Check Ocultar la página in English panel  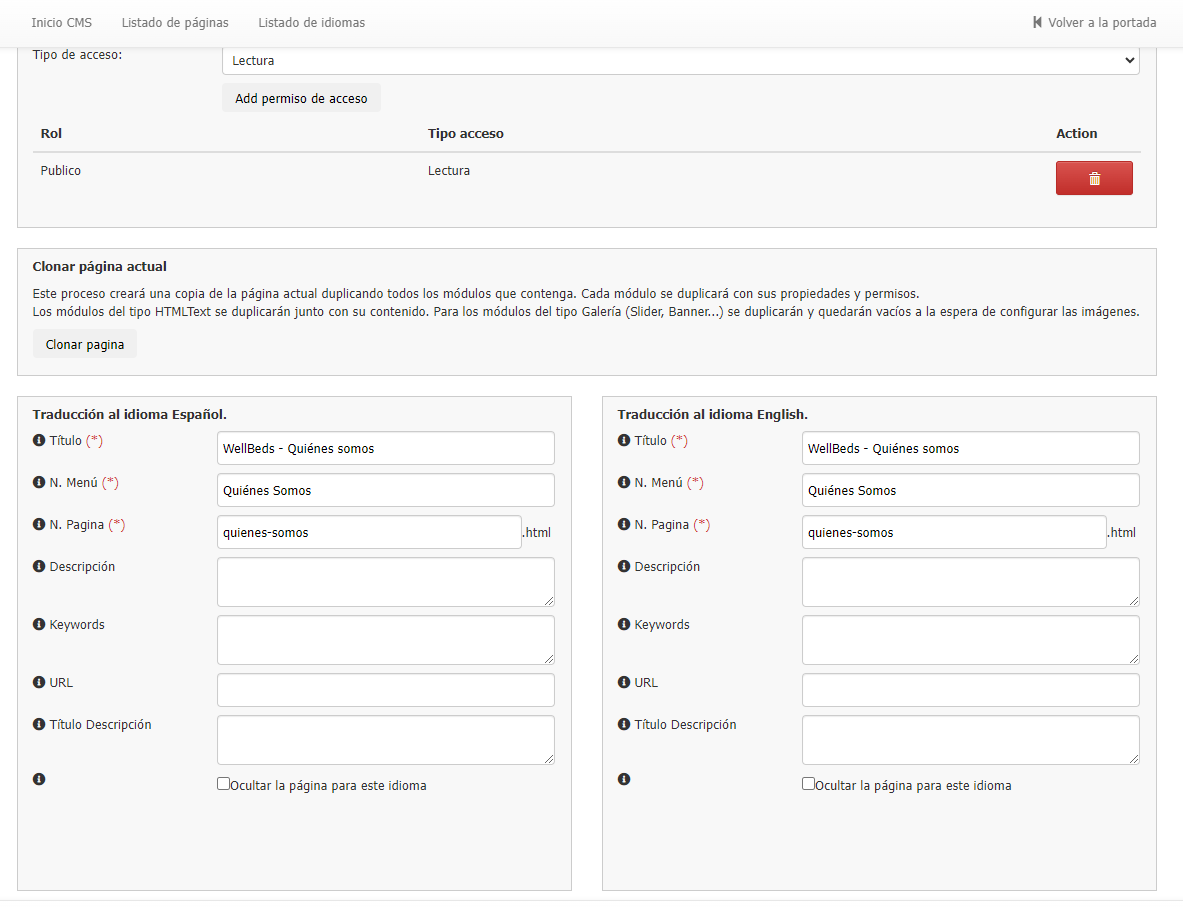click(808, 784)
